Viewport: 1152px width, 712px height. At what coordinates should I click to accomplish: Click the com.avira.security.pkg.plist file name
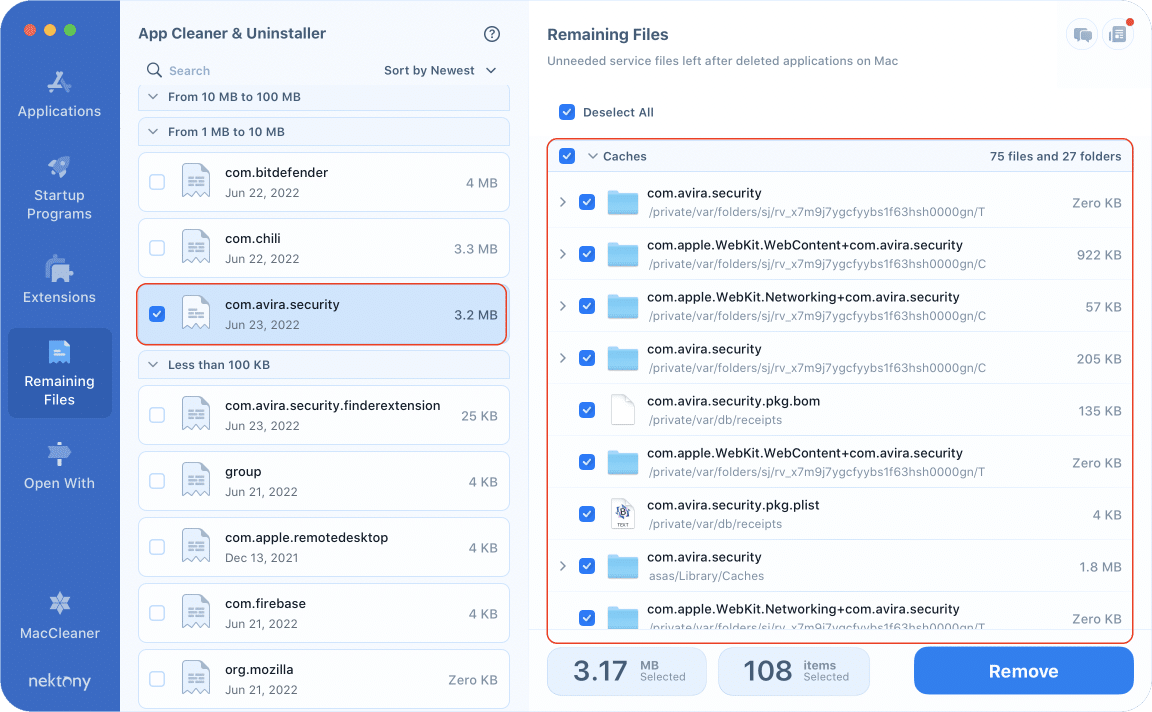733,505
